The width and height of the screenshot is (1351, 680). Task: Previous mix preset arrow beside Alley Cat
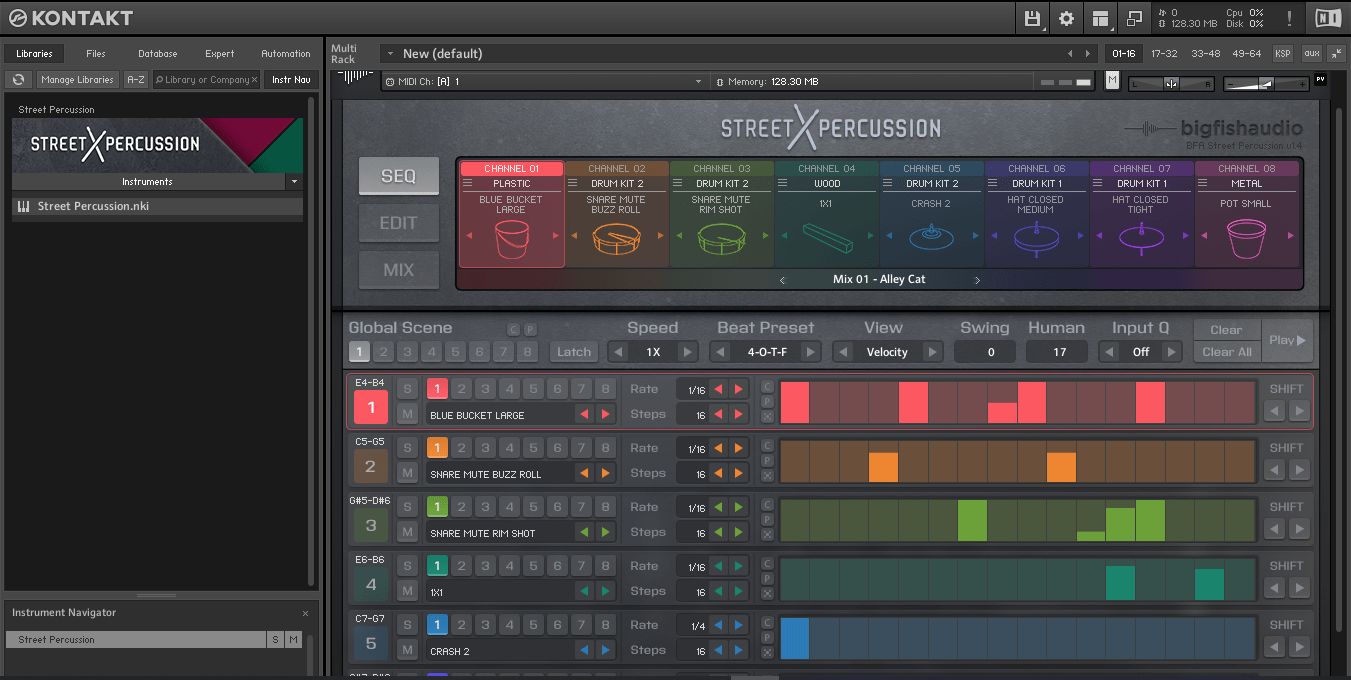(x=783, y=280)
